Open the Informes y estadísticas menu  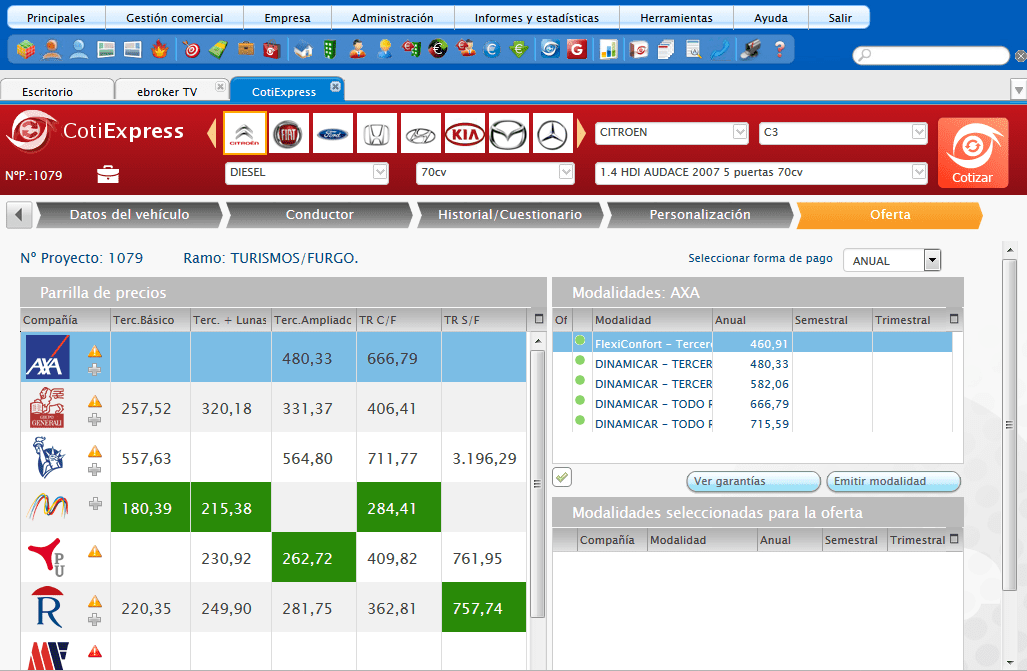coord(537,18)
